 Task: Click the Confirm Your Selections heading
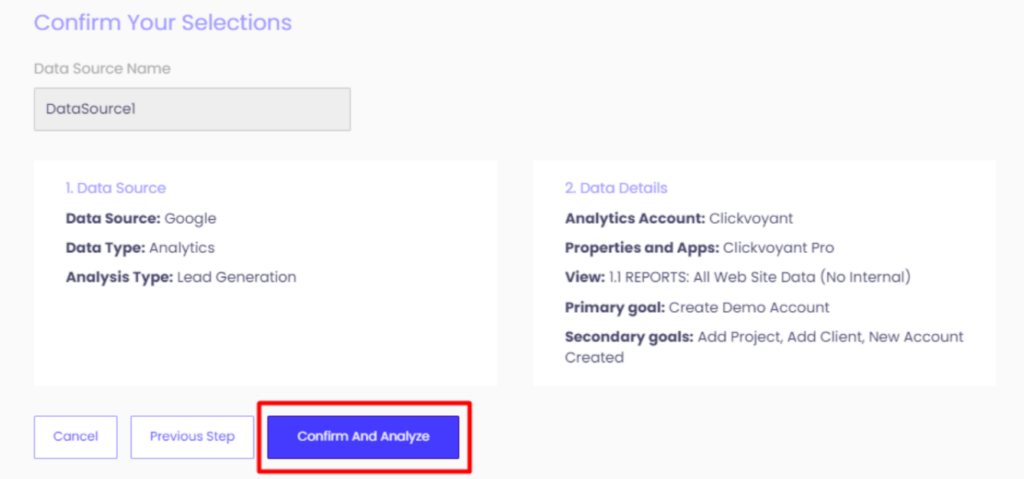tap(163, 23)
